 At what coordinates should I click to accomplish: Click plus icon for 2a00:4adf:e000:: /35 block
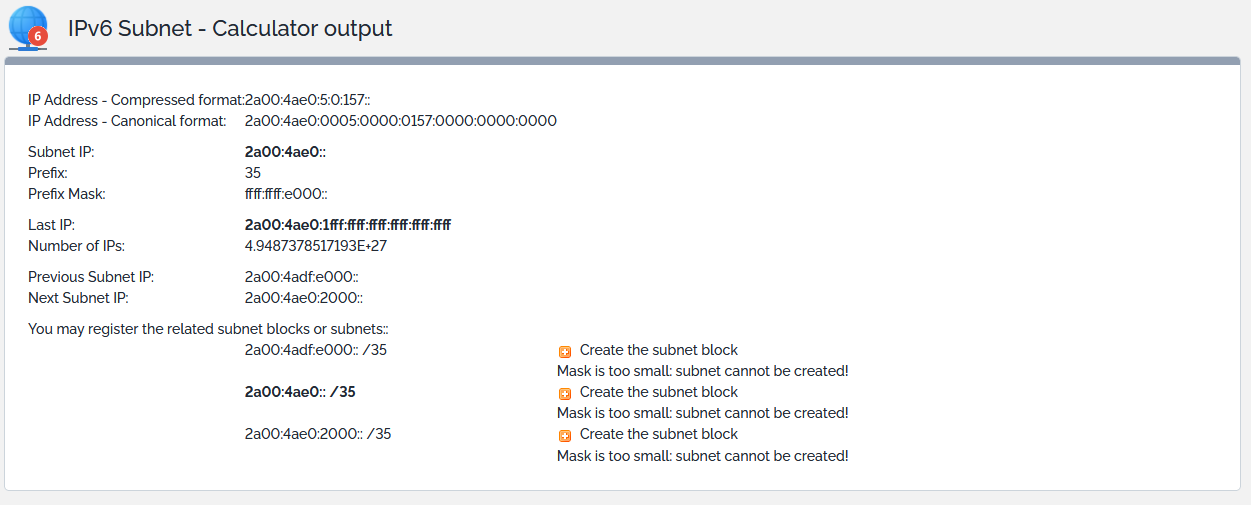[x=565, y=351]
